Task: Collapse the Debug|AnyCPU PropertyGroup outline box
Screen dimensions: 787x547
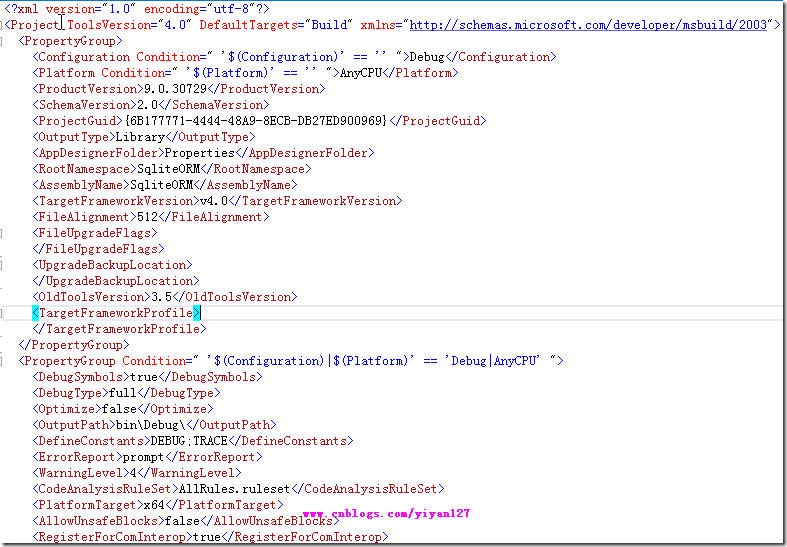Action: (2, 361)
